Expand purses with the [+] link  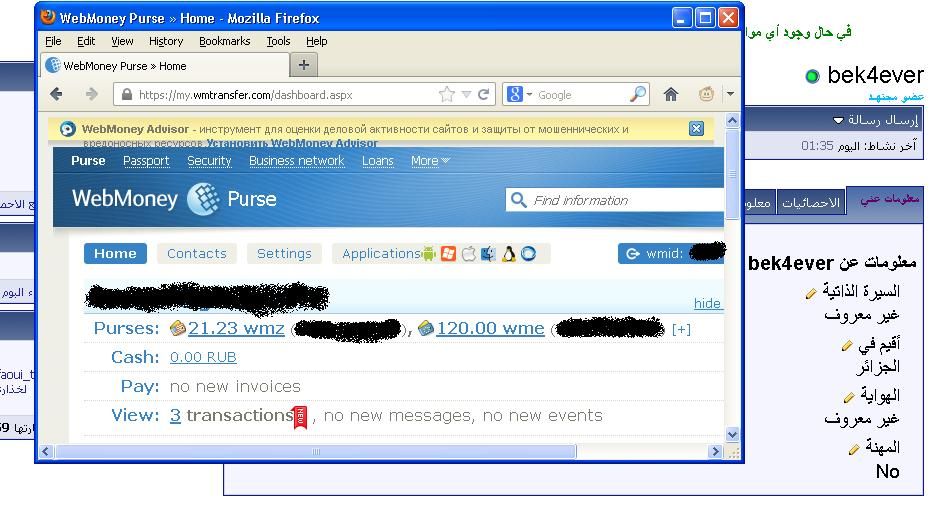click(681, 329)
